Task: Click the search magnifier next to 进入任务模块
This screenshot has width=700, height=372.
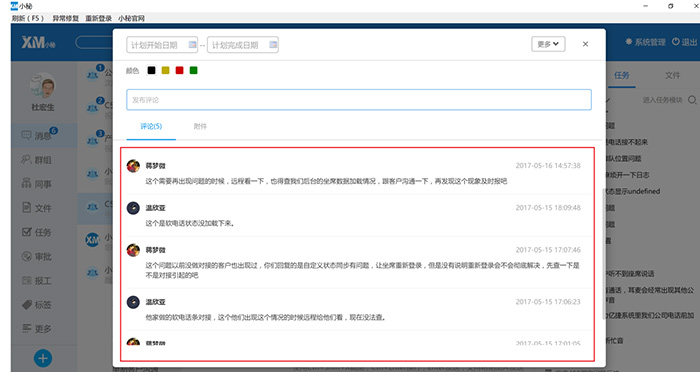Action: pyautogui.click(x=692, y=100)
